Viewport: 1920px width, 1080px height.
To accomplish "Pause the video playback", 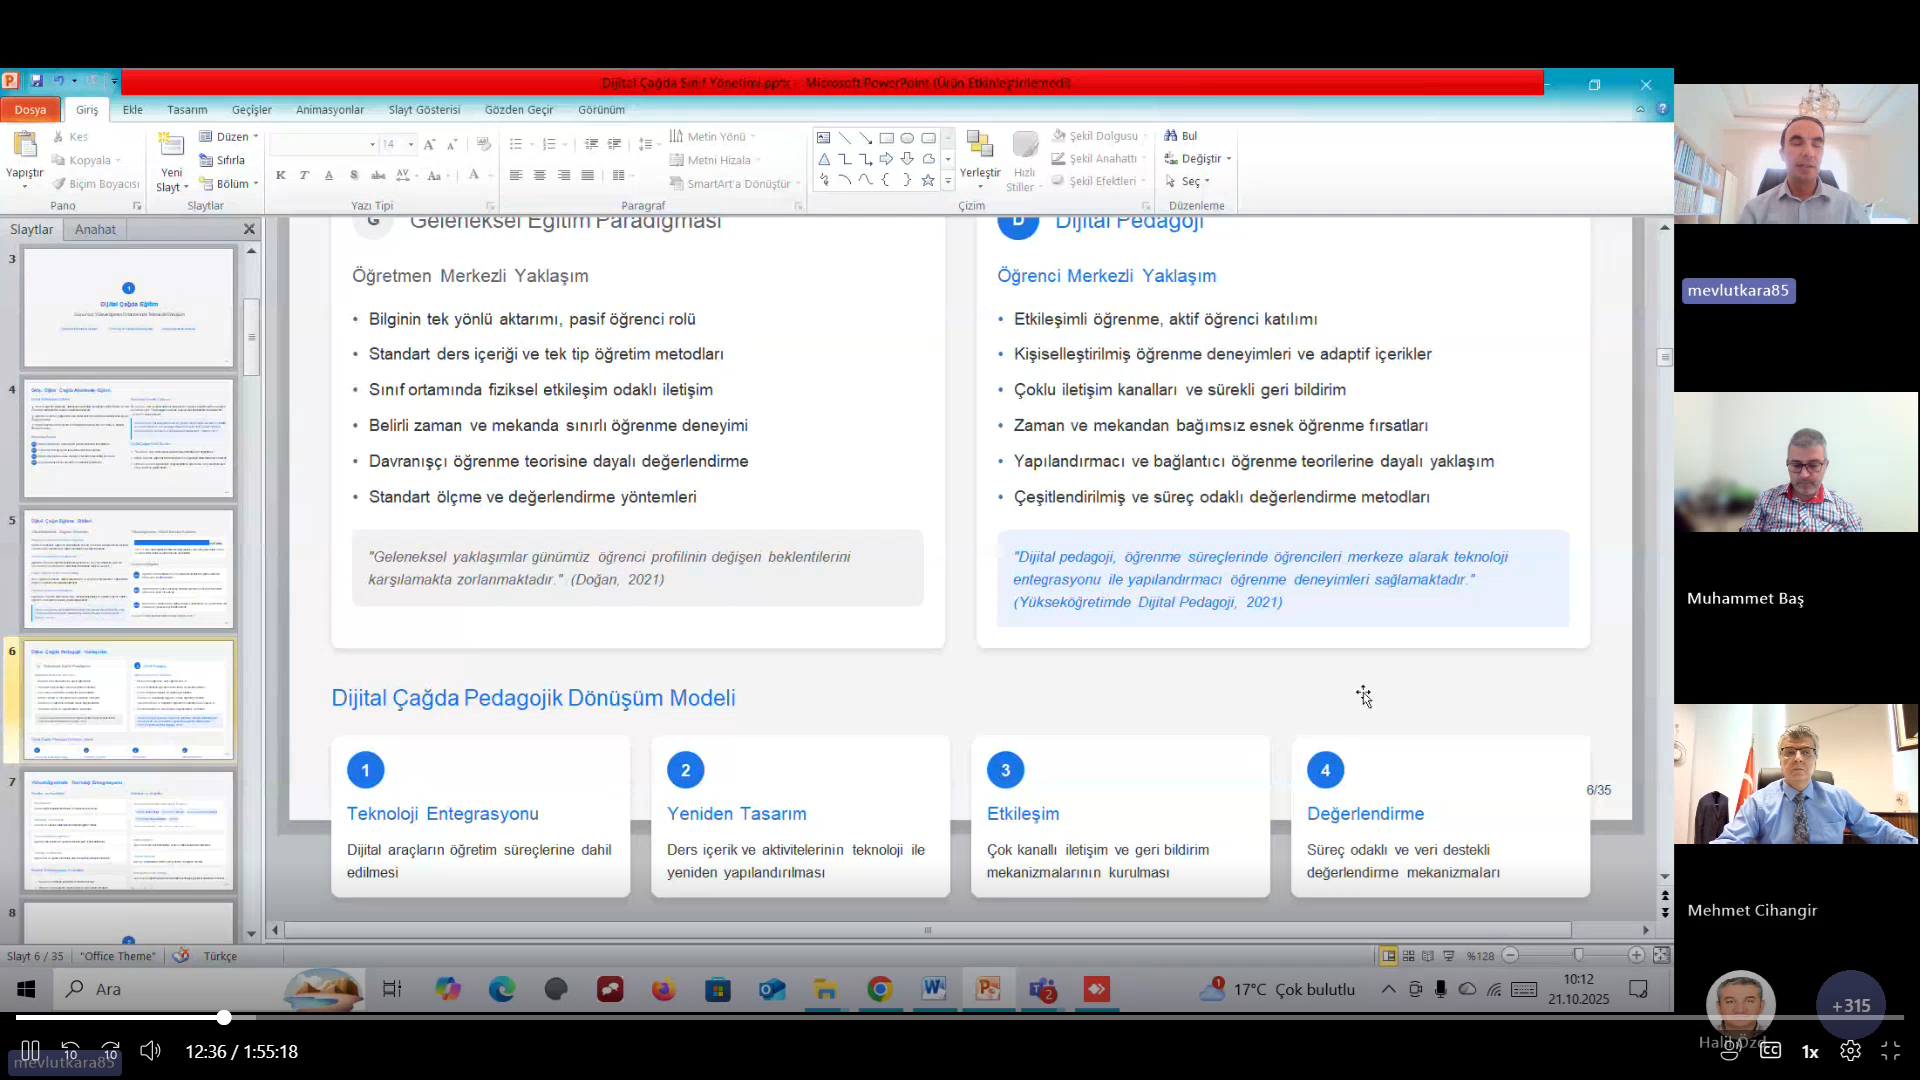I will tap(30, 1051).
